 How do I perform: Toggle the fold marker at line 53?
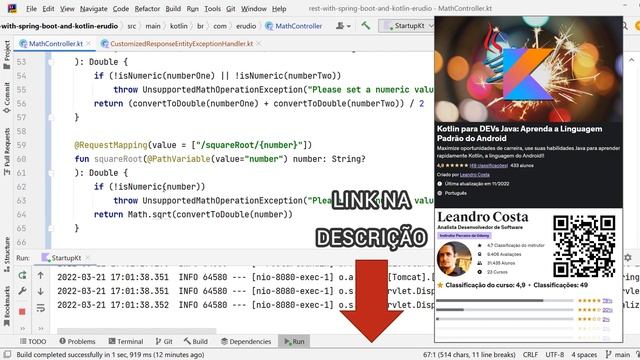pos(51,62)
